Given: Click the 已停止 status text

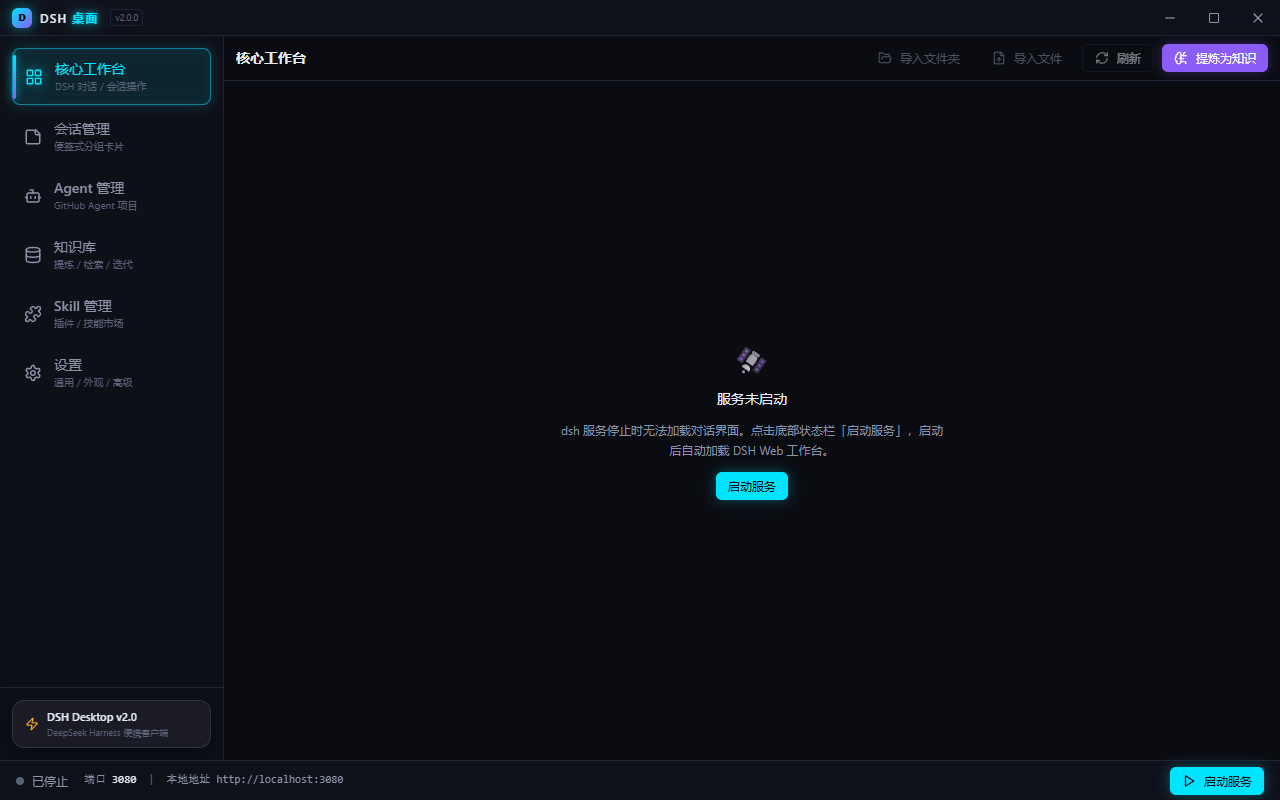Looking at the screenshot, I should coord(50,781).
